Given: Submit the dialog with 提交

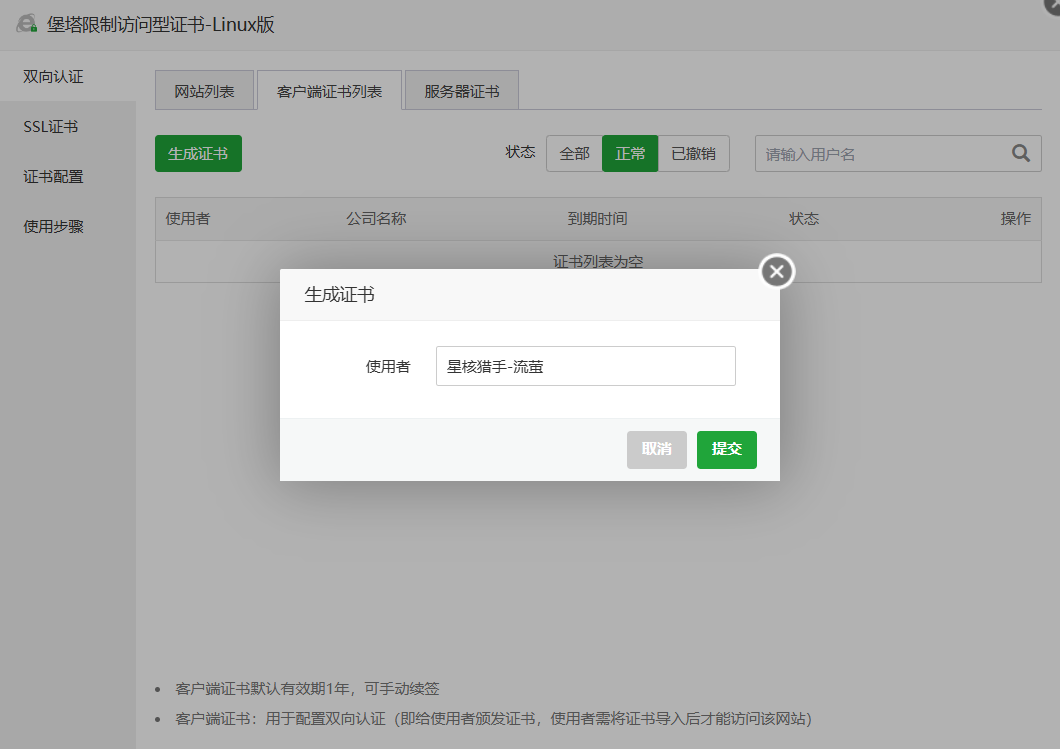Looking at the screenshot, I should pos(726,449).
